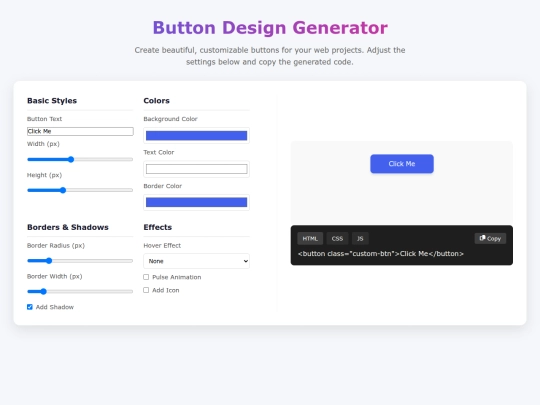Click the Colors section heading
This screenshot has width=540, height=405.
156,101
